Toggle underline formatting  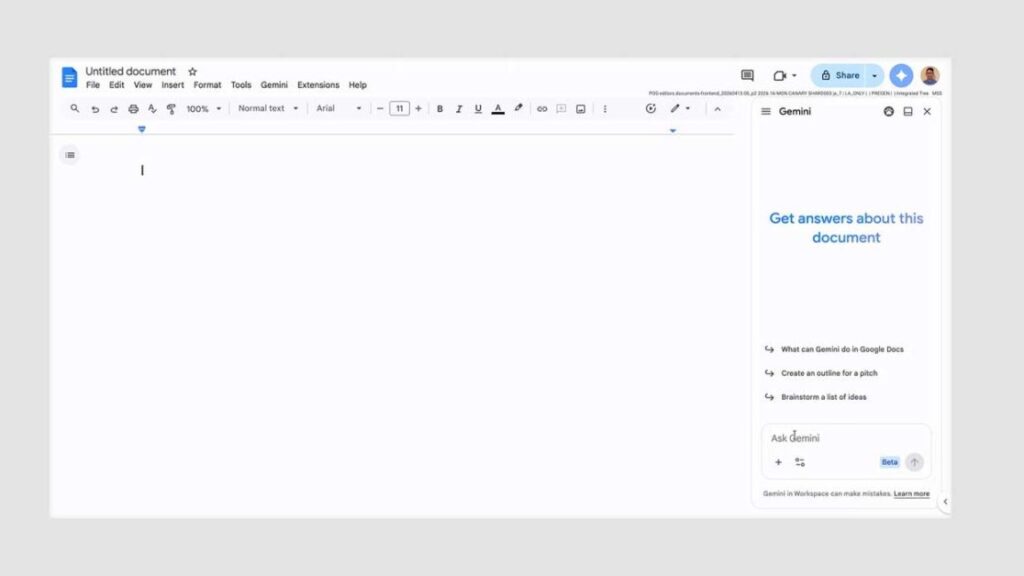pos(478,109)
